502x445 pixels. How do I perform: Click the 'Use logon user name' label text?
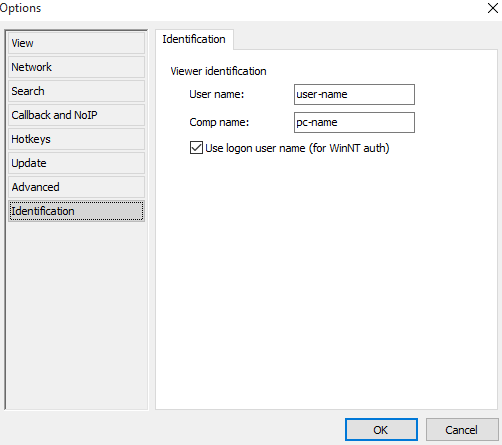point(297,148)
